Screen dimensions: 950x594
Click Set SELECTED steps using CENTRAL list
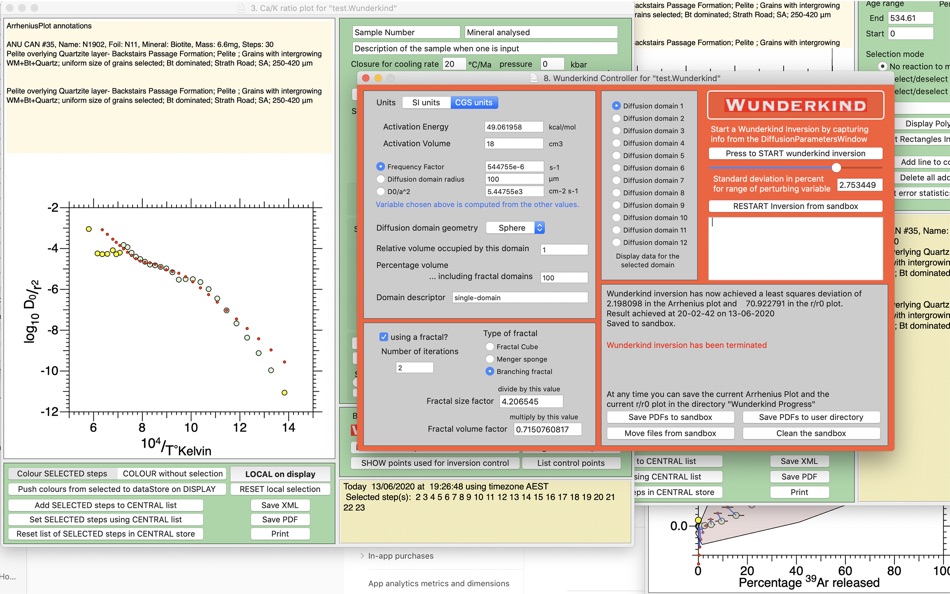[105, 519]
